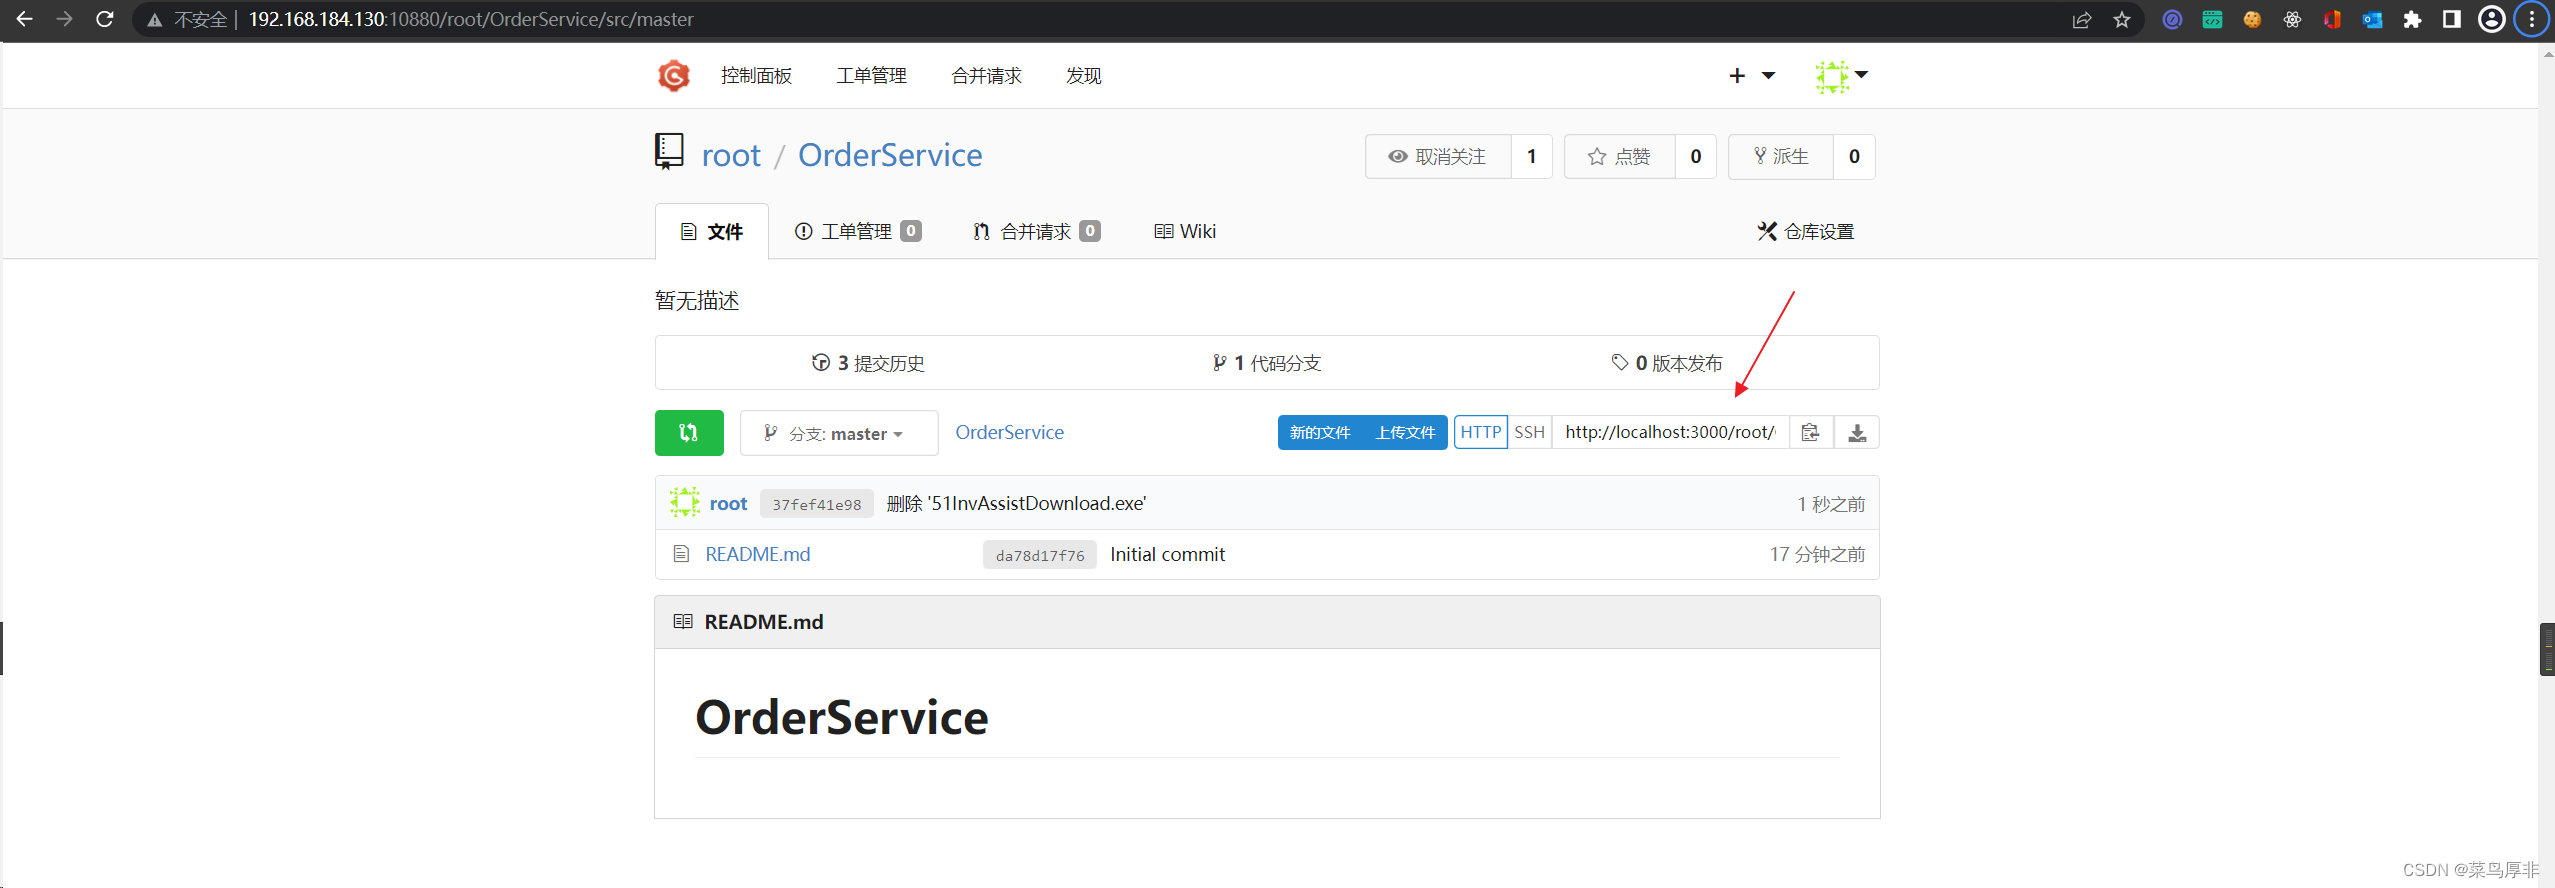Open the plus create-new dropdown

click(x=1752, y=76)
